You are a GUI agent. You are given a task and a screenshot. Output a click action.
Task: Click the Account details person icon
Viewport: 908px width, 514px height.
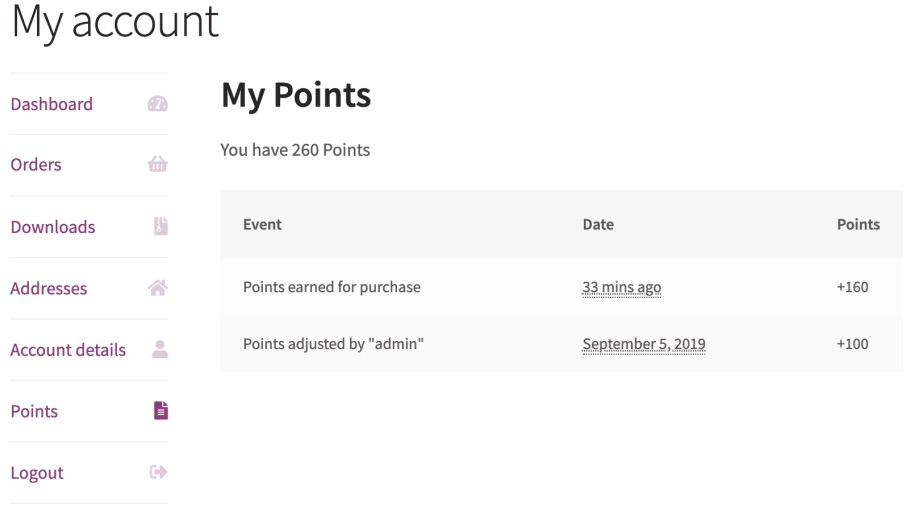tap(159, 350)
